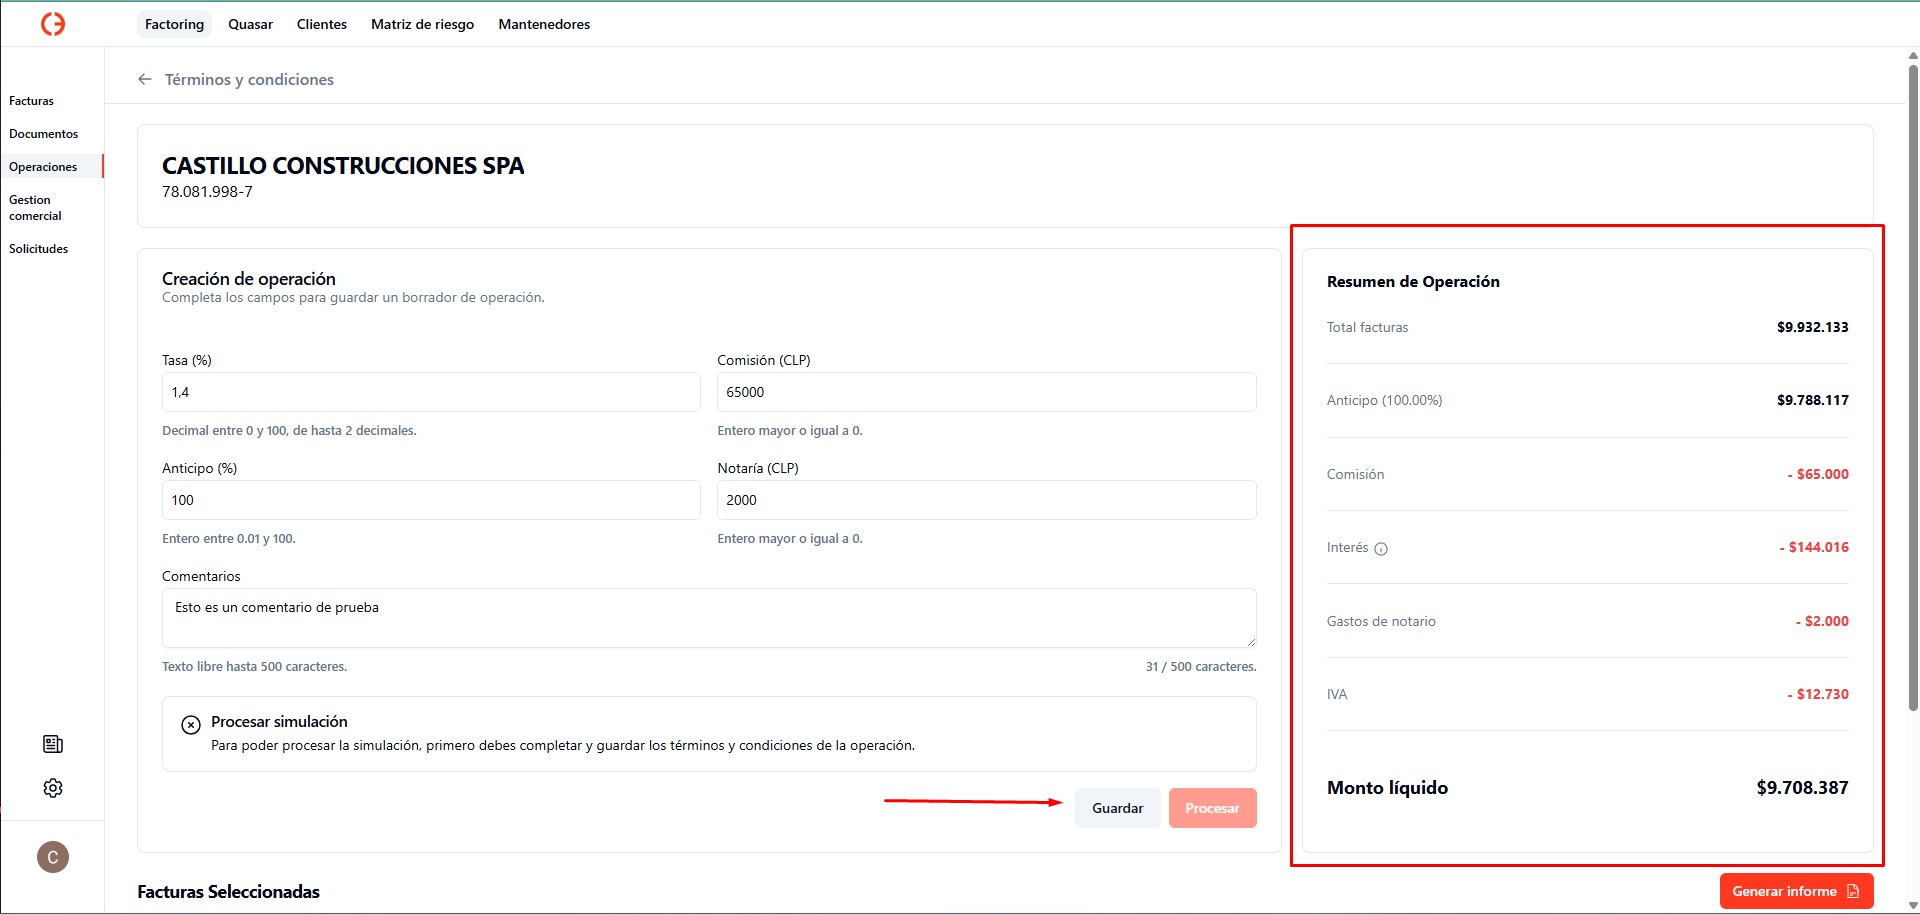Navigate to Facturas in the sidebar
Screen dimensions: 1920x914
coord(32,101)
